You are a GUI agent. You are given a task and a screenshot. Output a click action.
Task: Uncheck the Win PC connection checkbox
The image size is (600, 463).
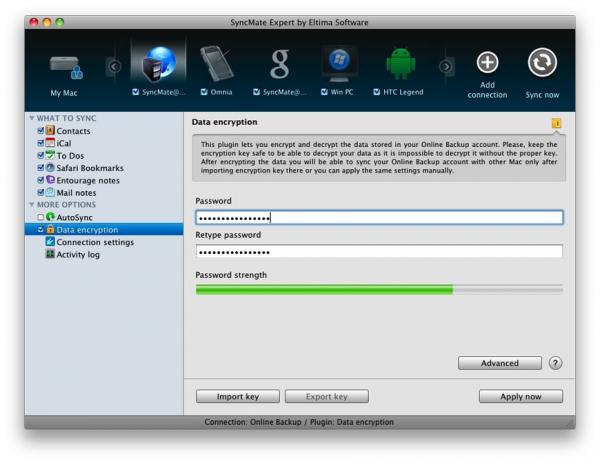[324, 92]
